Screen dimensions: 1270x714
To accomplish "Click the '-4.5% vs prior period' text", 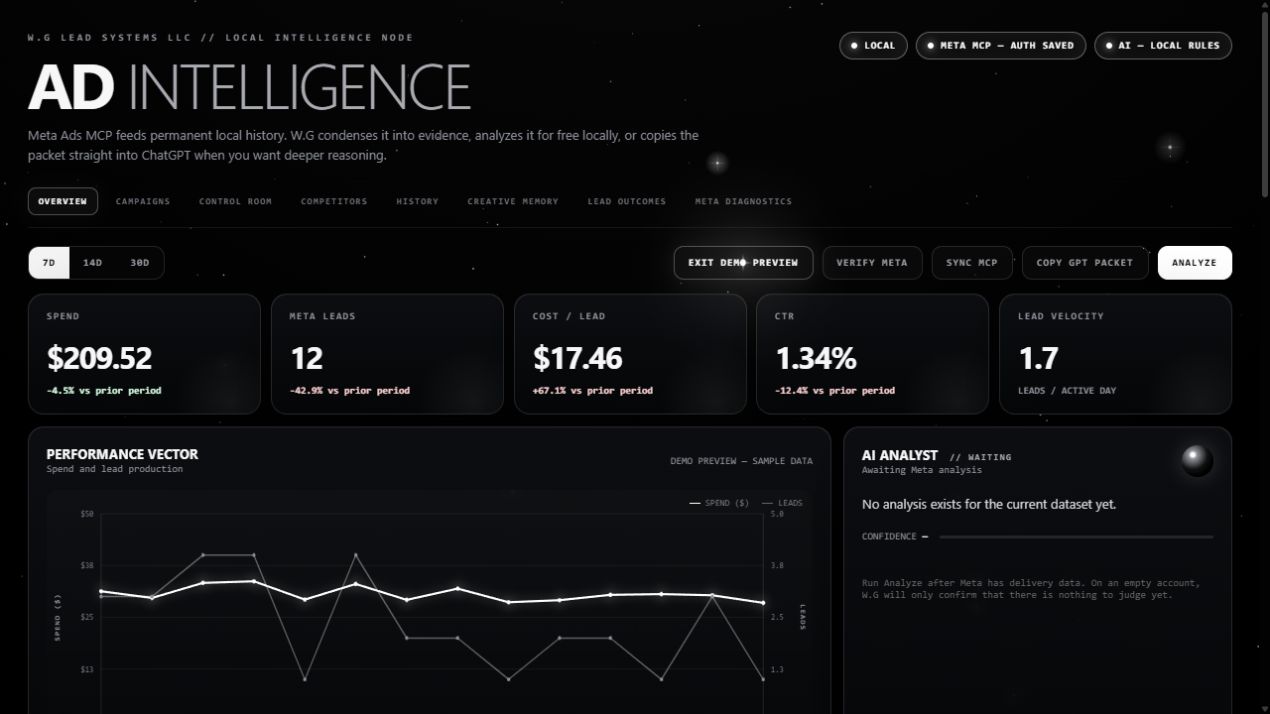I will pos(103,391).
